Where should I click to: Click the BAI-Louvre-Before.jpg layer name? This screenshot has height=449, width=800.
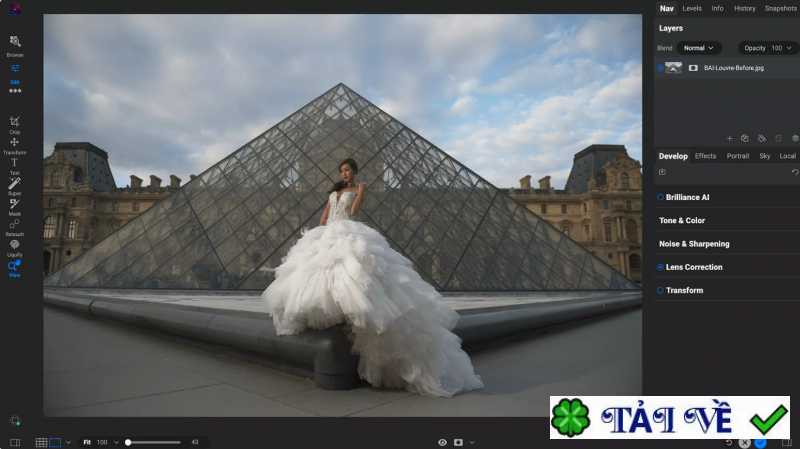[x=734, y=68]
